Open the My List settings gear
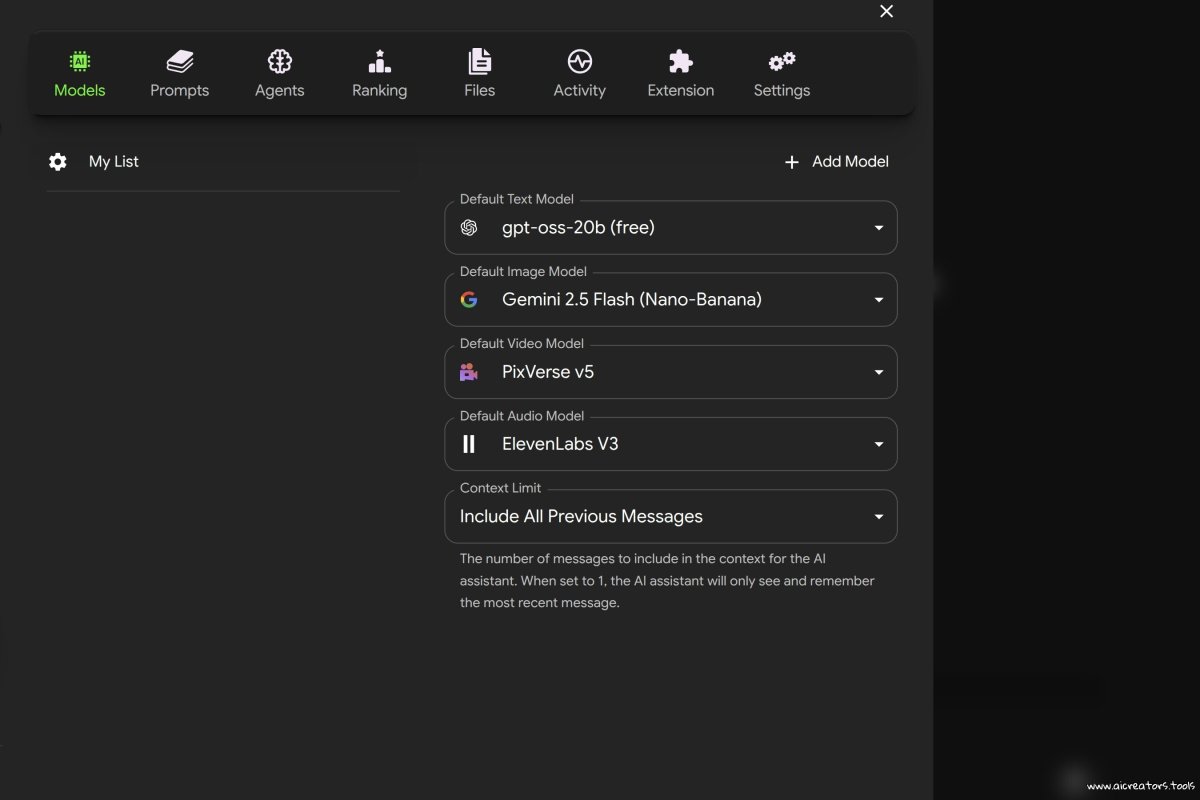This screenshot has width=1200, height=800. (58, 161)
